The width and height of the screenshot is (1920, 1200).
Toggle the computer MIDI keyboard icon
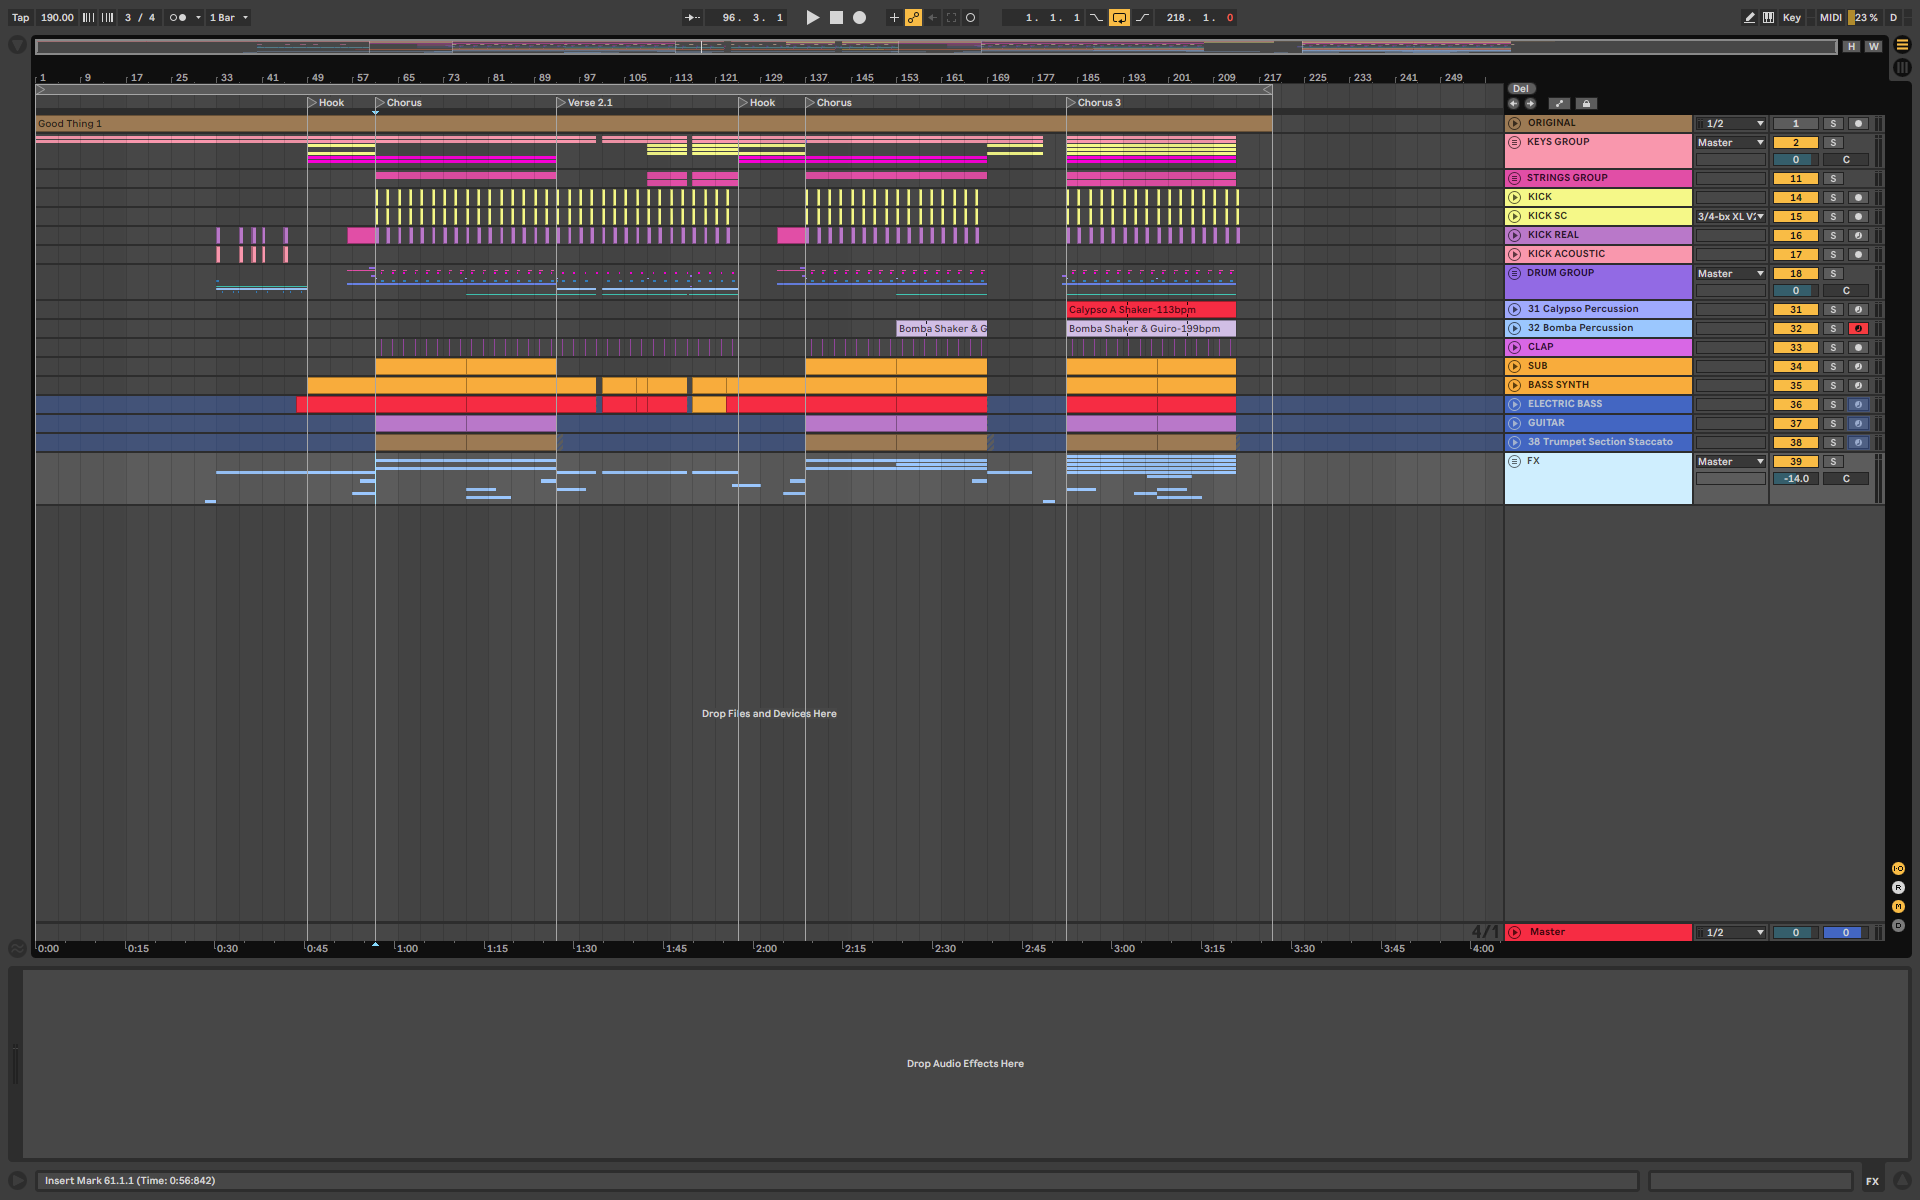[1768, 17]
